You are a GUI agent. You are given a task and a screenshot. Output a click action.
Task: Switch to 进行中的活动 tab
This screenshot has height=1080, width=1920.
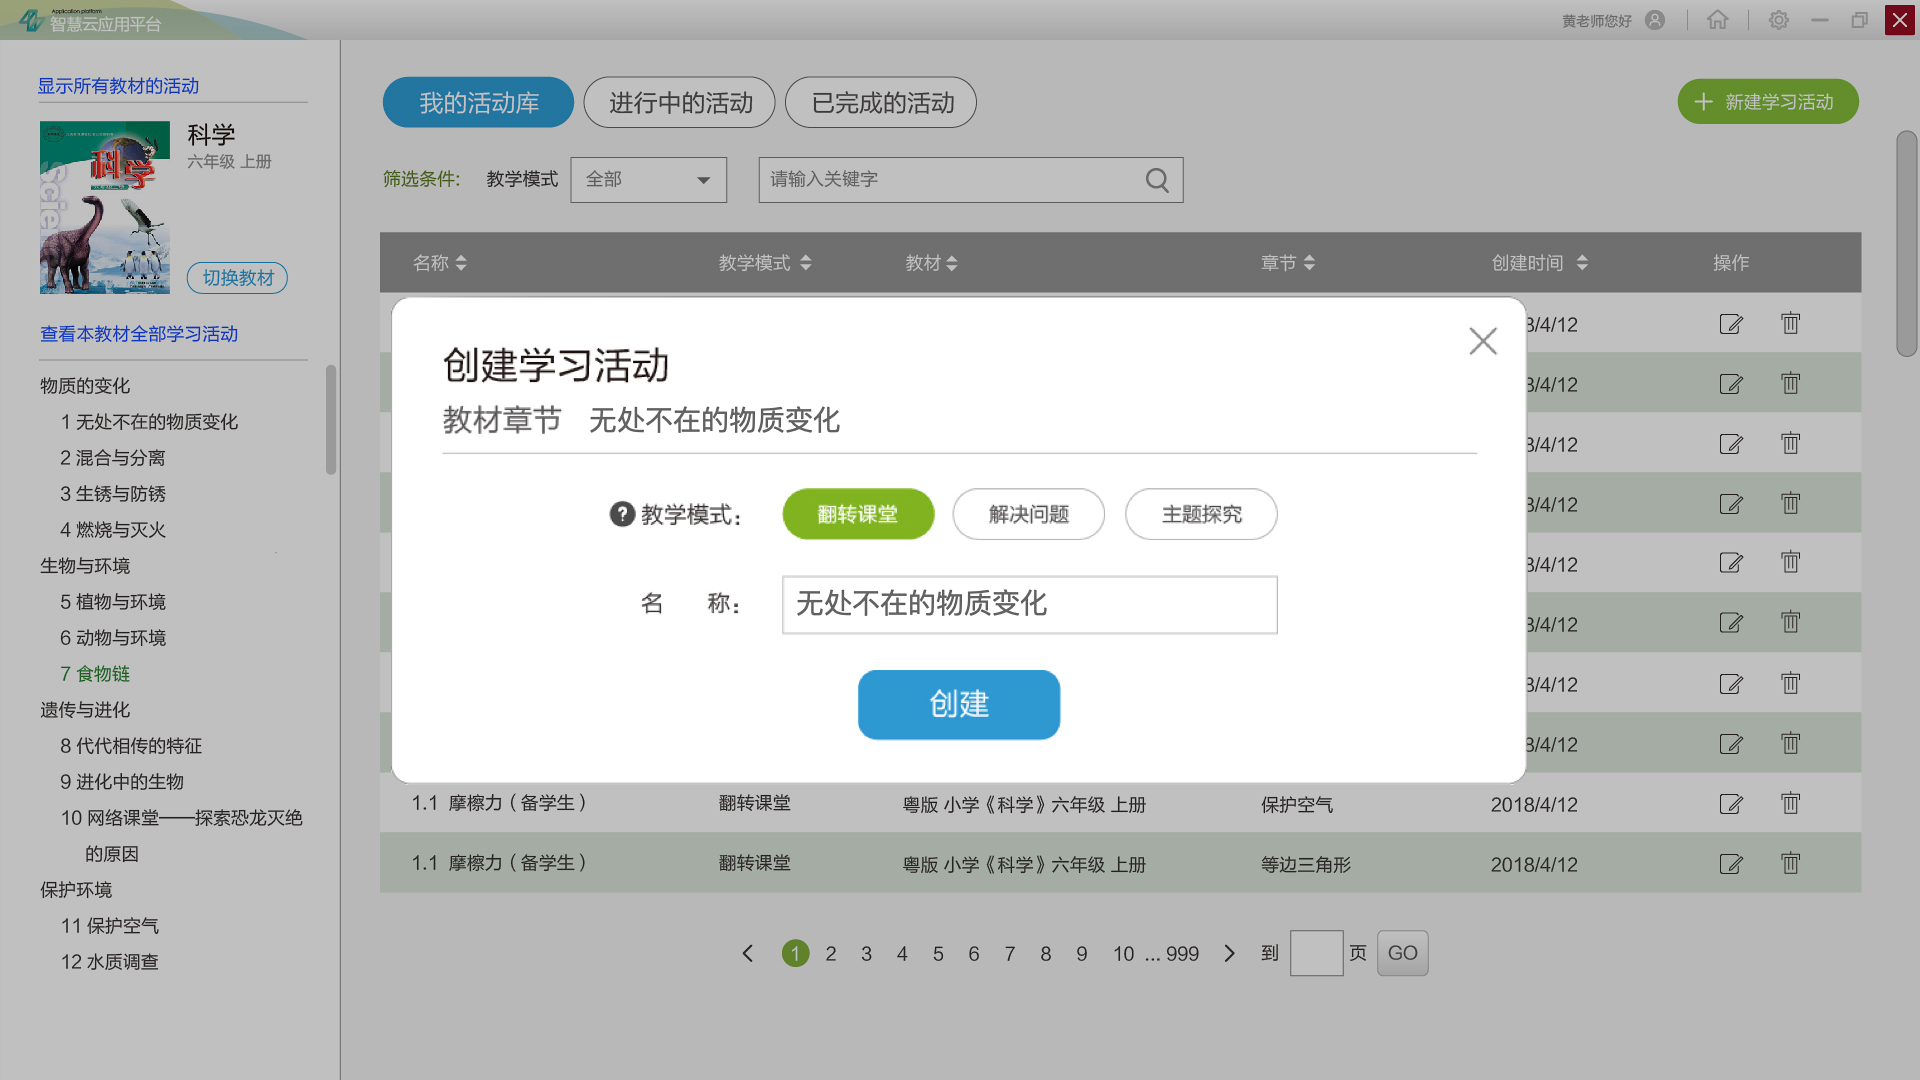coord(680,102)
